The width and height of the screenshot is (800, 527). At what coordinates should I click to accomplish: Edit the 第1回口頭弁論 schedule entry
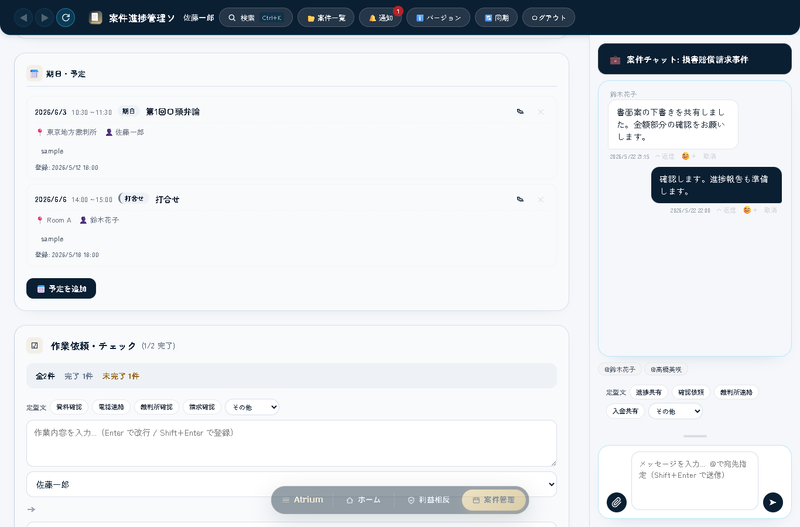(x=520, y=111)
